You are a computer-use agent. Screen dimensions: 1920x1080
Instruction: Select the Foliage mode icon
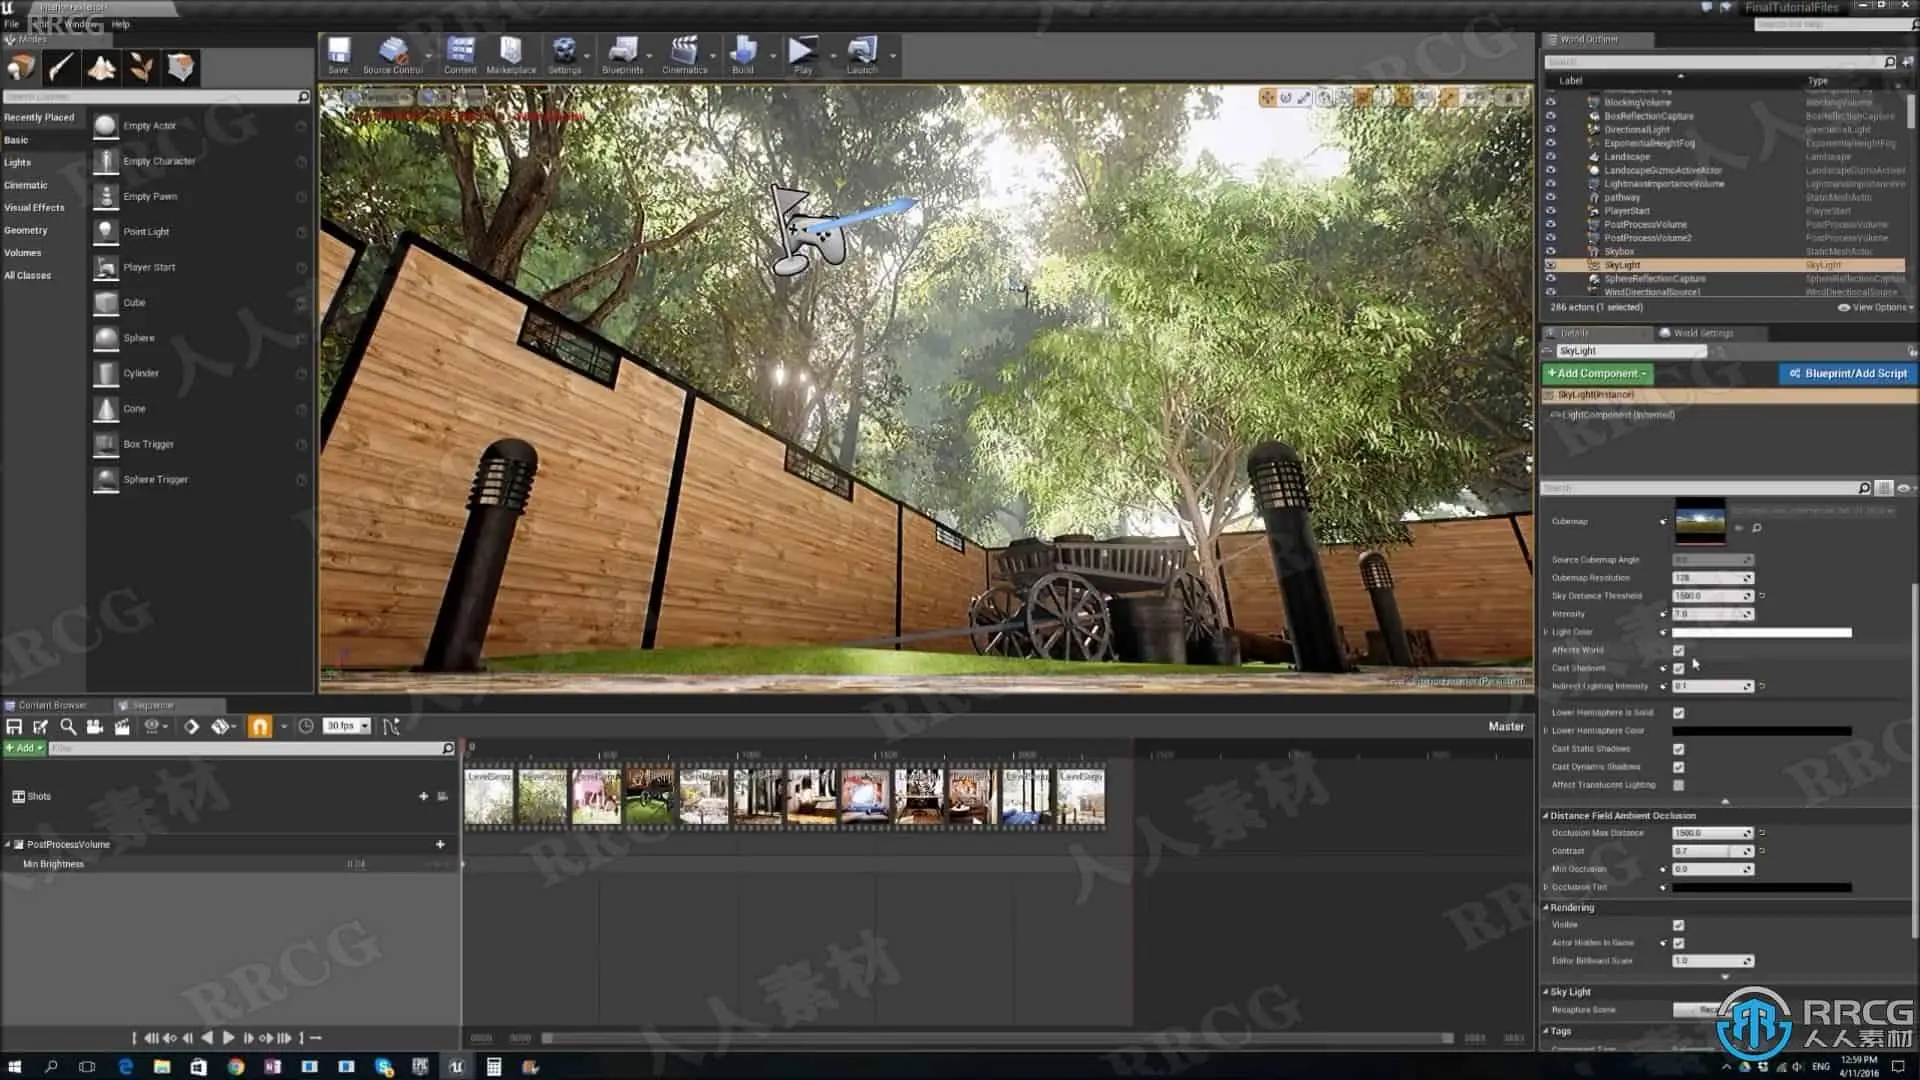point(141,68)
